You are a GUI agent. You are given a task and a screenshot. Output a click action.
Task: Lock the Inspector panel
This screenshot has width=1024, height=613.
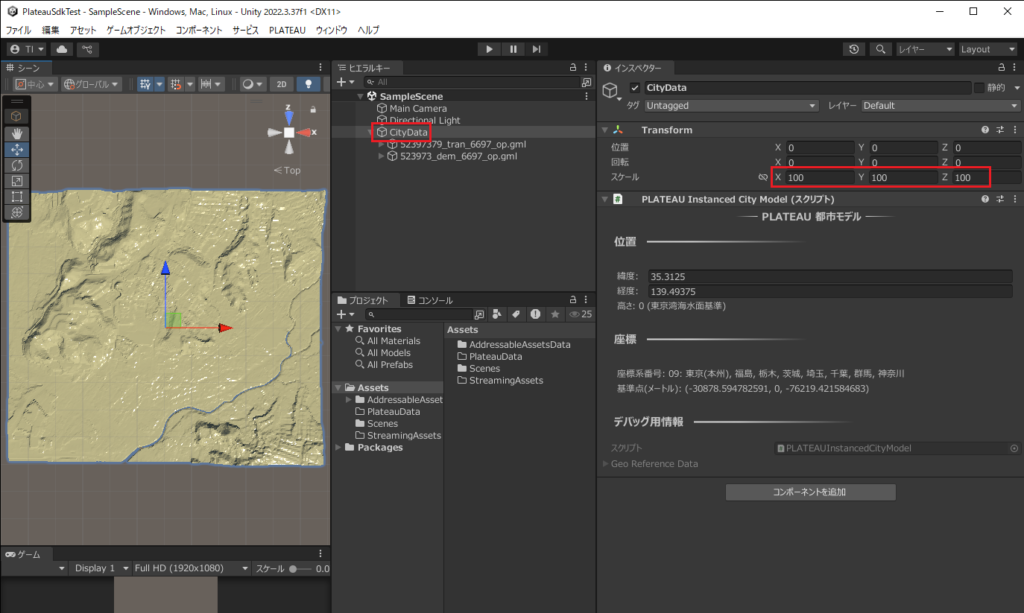point(1001,67)
